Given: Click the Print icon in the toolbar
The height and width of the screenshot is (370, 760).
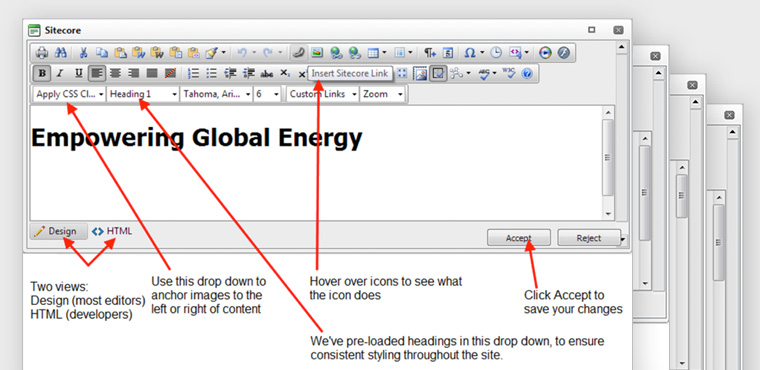Looking at the screenshot, I should coord(42,52).
